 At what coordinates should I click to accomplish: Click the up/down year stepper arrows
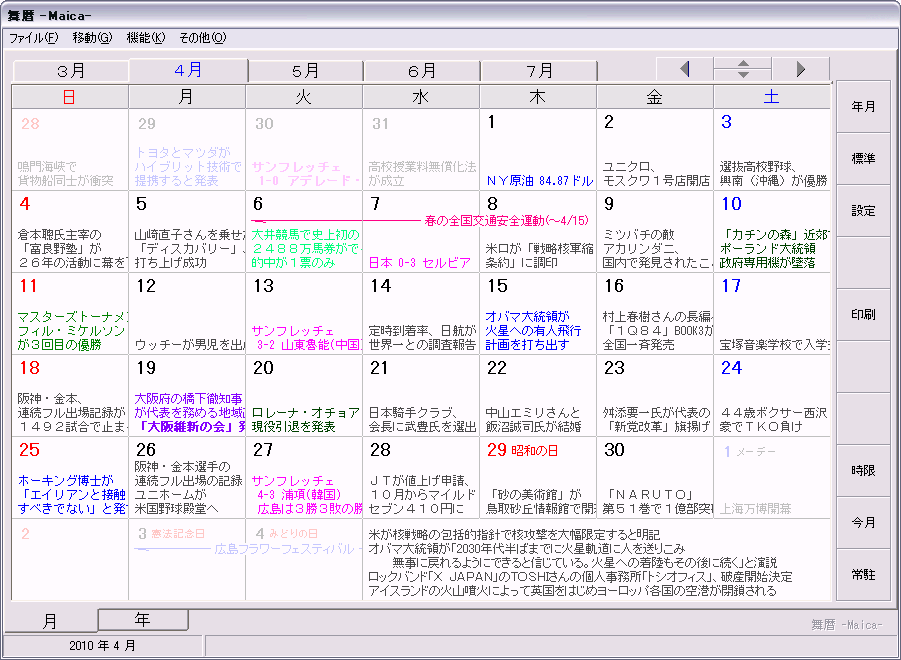click(742, 70)
